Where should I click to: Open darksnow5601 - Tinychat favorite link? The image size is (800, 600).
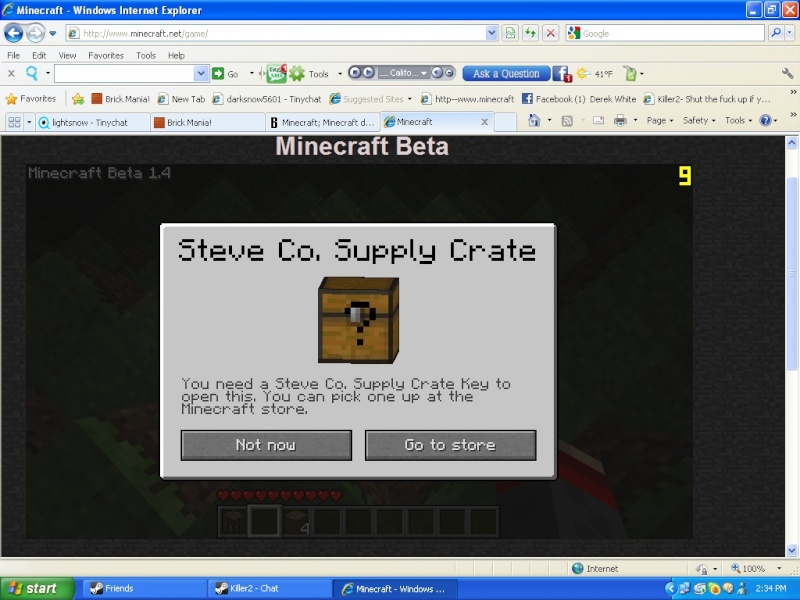[x=267, y=99]
